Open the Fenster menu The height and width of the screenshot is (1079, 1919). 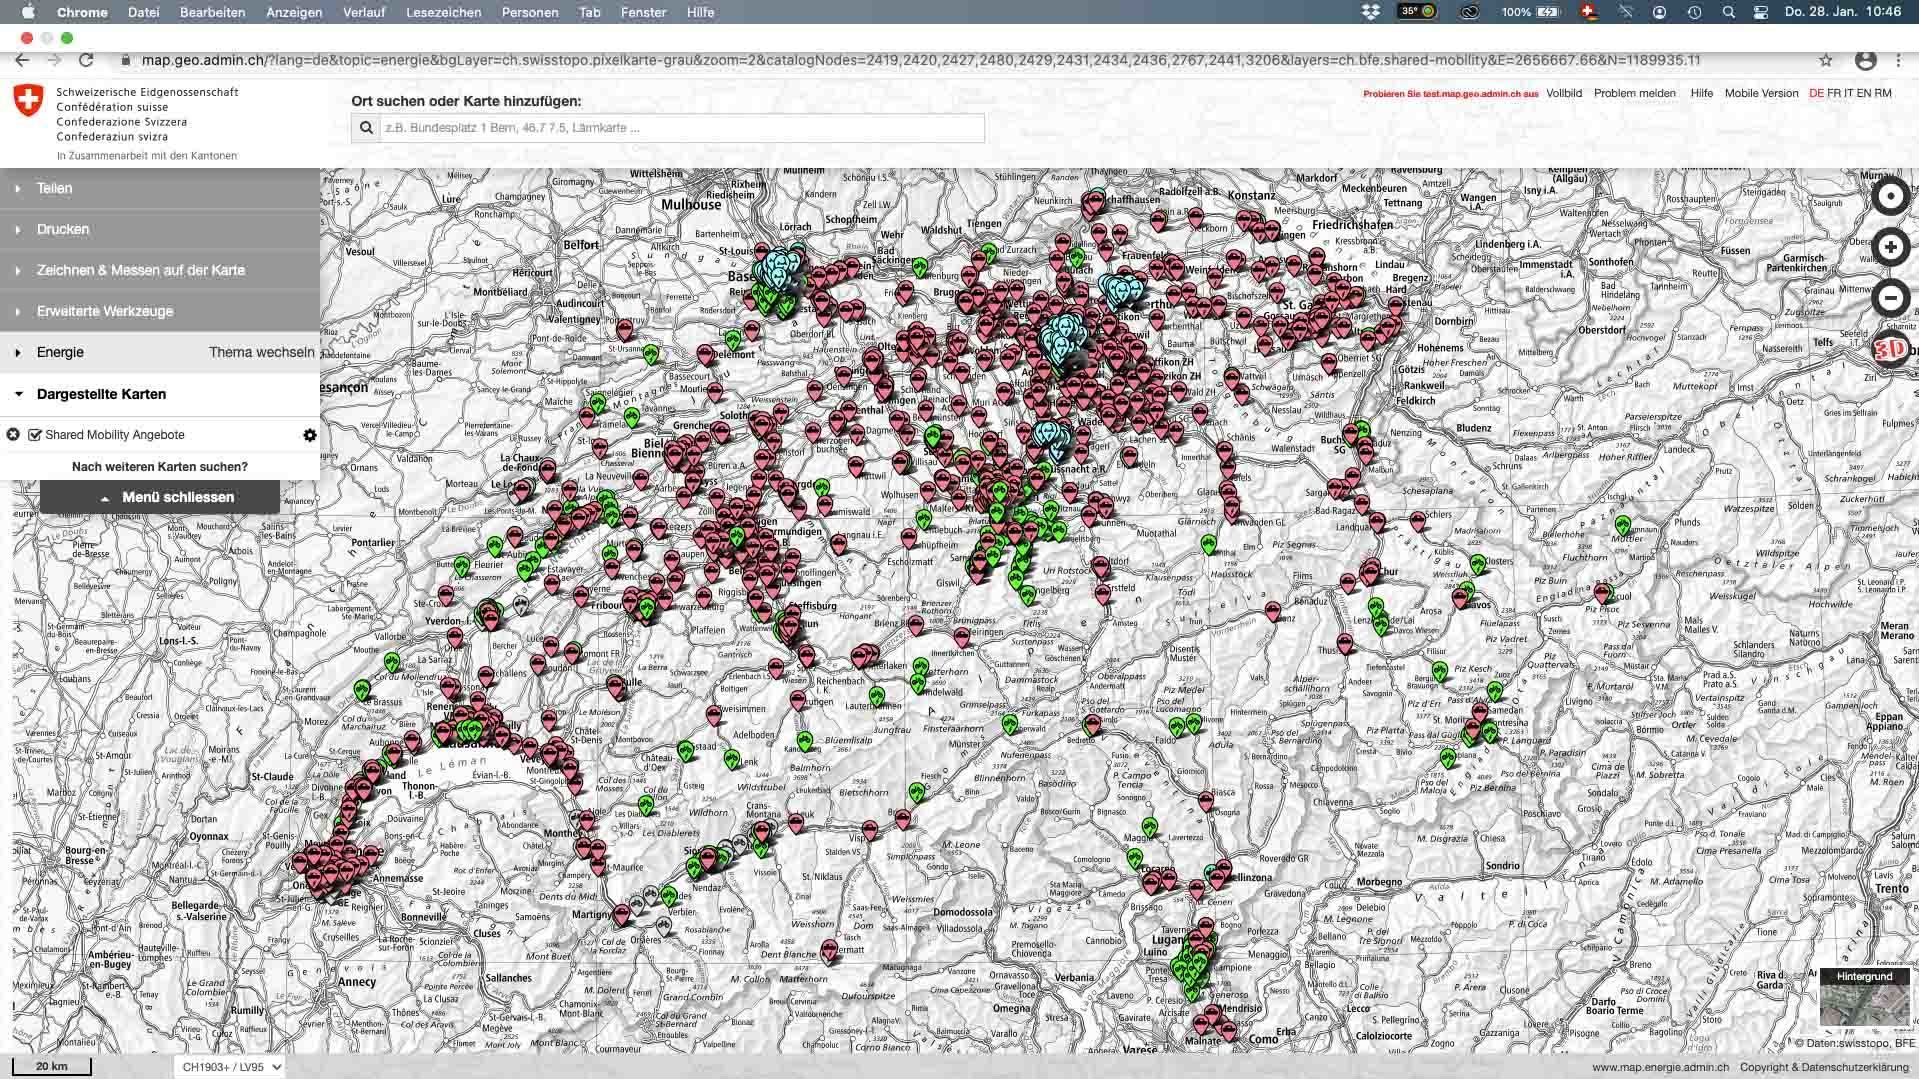(643, 12)
